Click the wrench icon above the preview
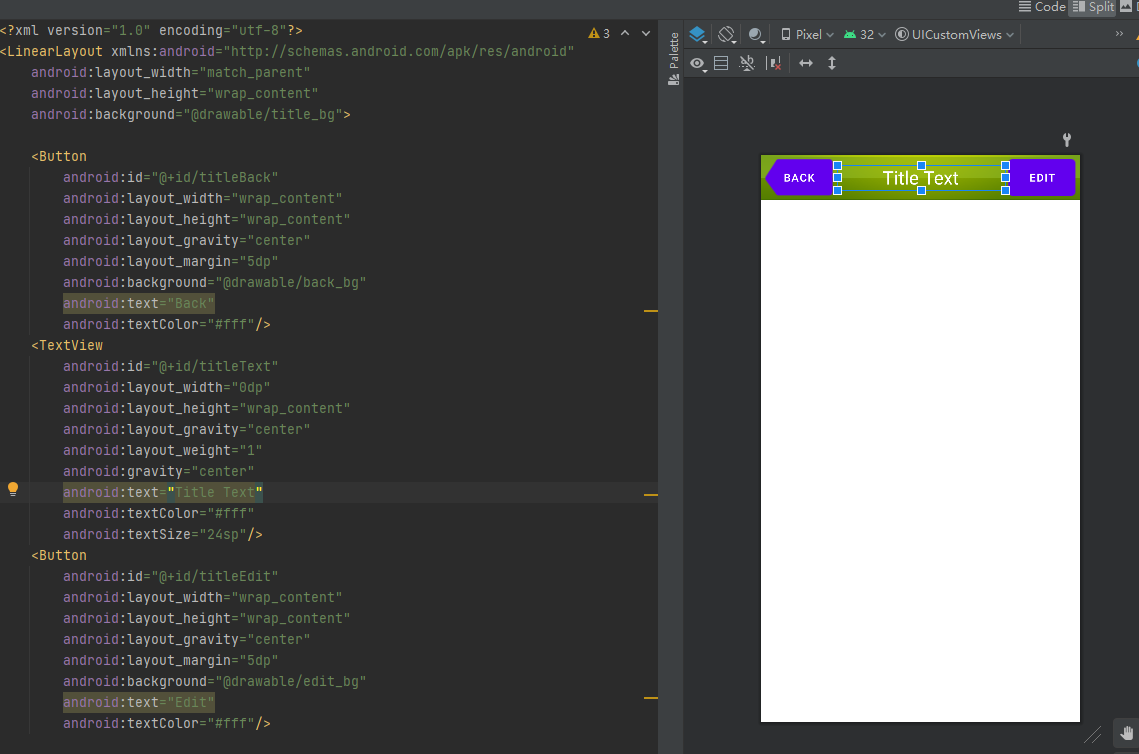Image resolution: width=1139 pixels, height=754 pixels. pyautogui.click(x=1066, y=139)
